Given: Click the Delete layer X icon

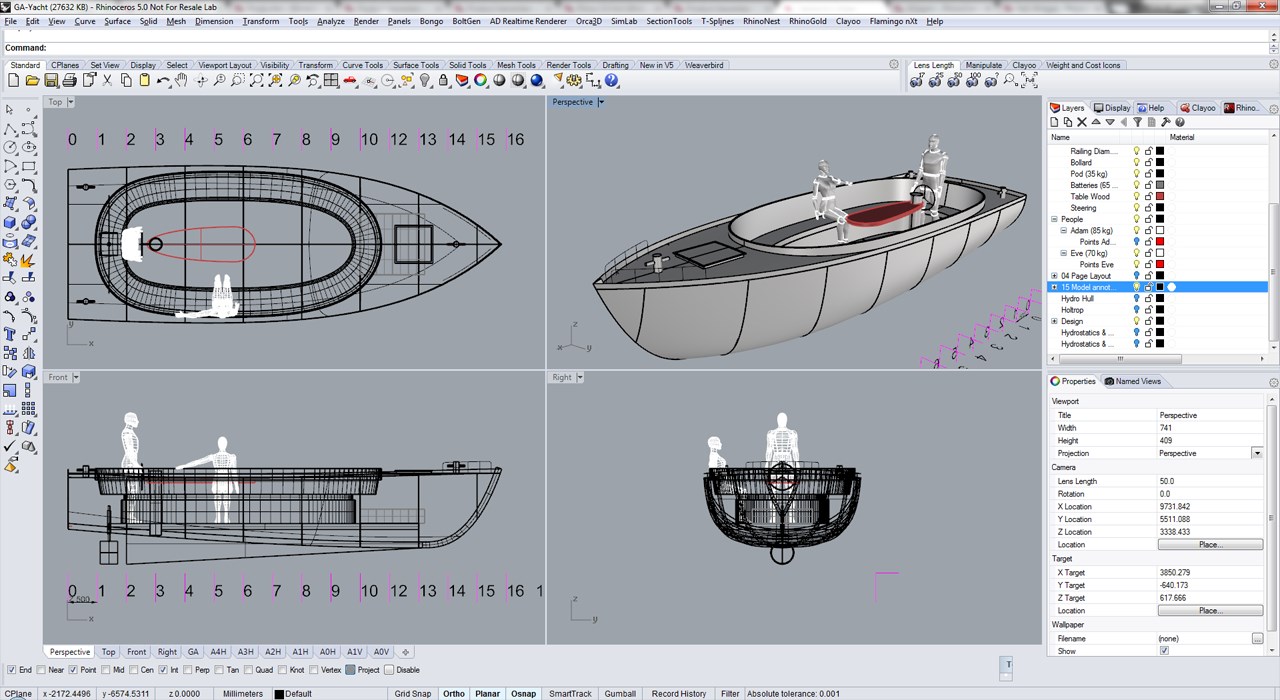Looking at the screenshot, I should click(1082, 122).
